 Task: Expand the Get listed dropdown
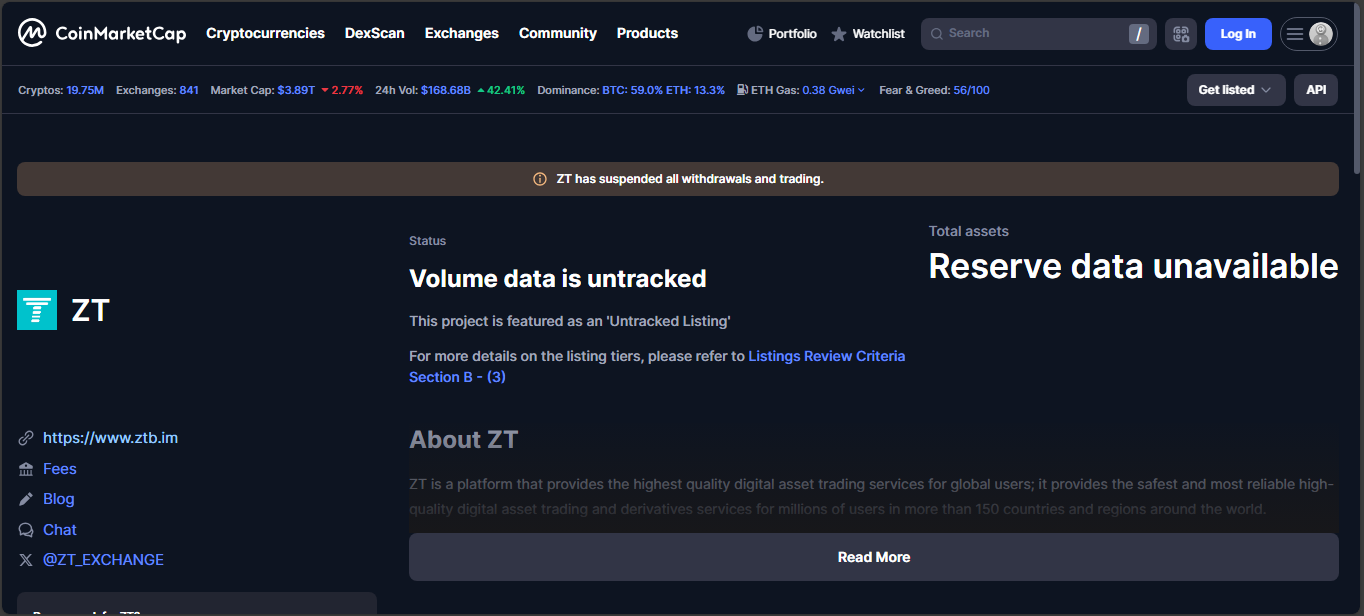click(x=1235, y=90)
